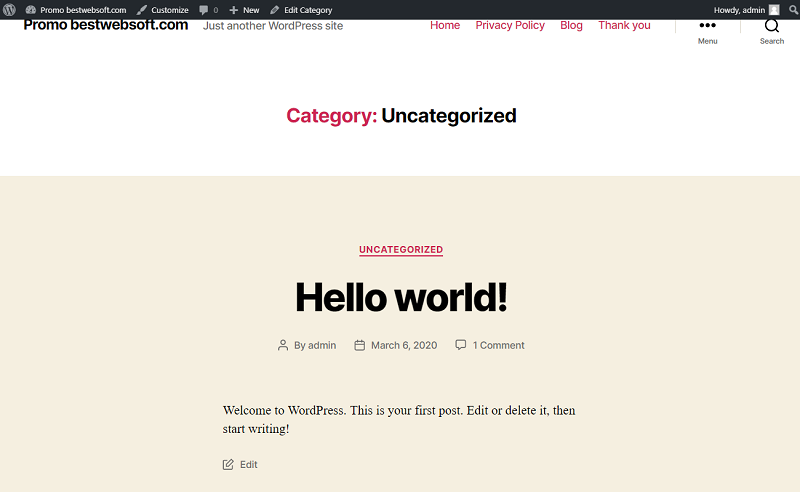Click the pencil icon beside Edit Category
The height and width of the screenshot is (492, 800).
click(x=274, y=10)
